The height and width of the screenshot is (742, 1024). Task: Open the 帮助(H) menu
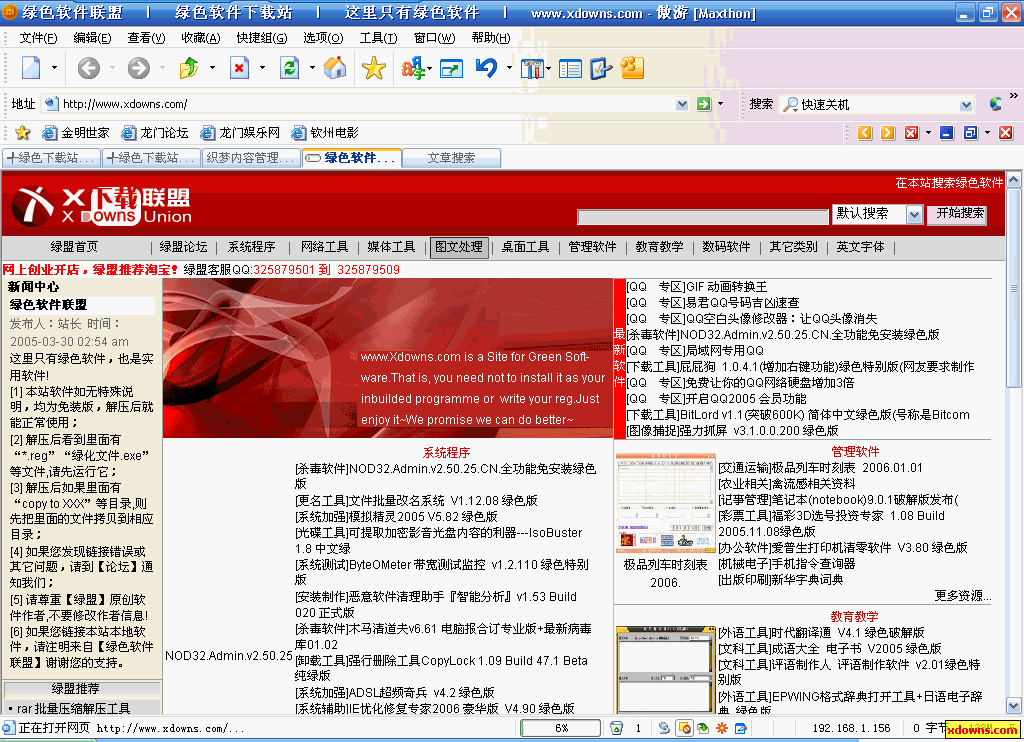(x=490, y=38)
